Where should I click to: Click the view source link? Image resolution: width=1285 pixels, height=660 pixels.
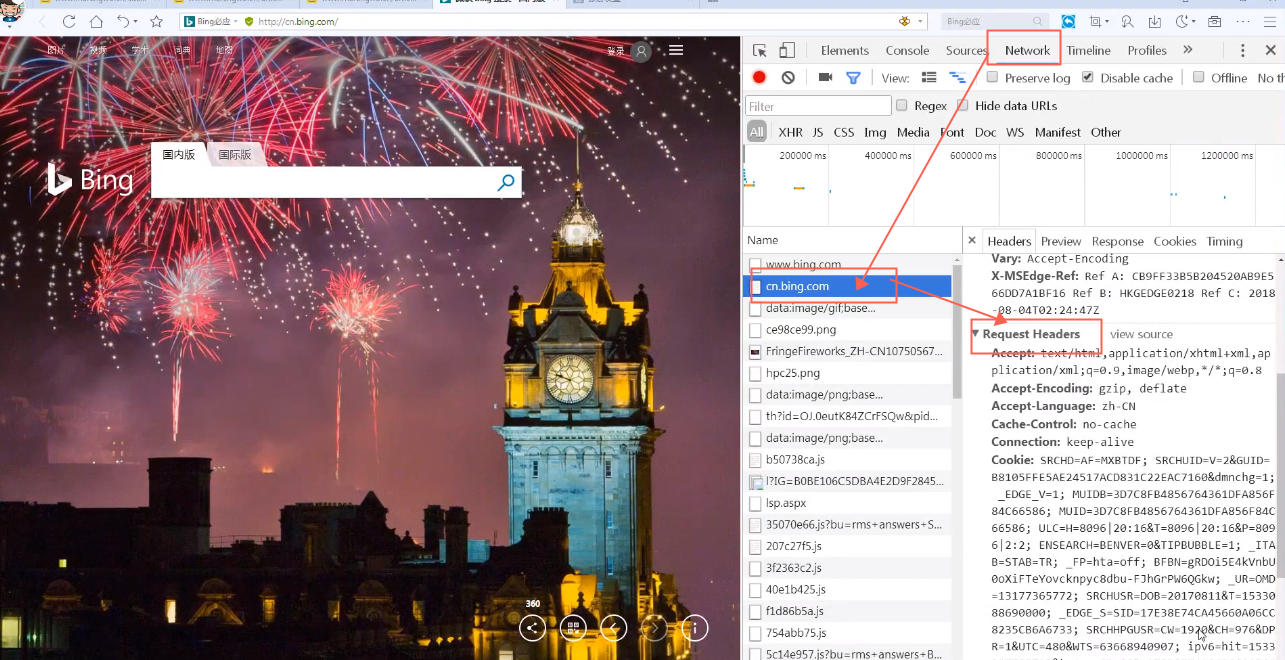[x=1141, y=334]
